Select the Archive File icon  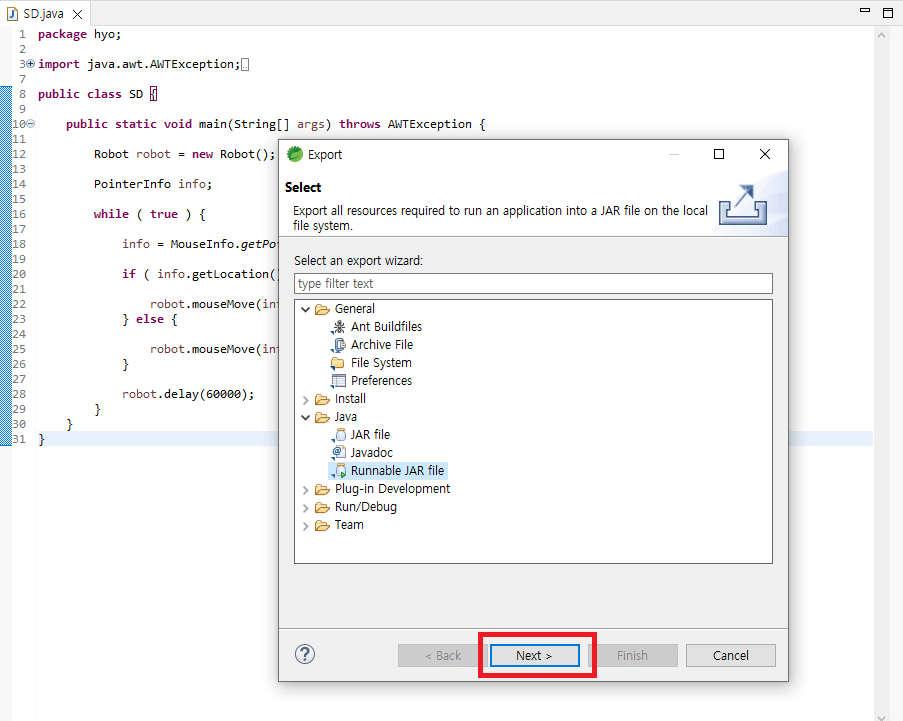(338, 345)
